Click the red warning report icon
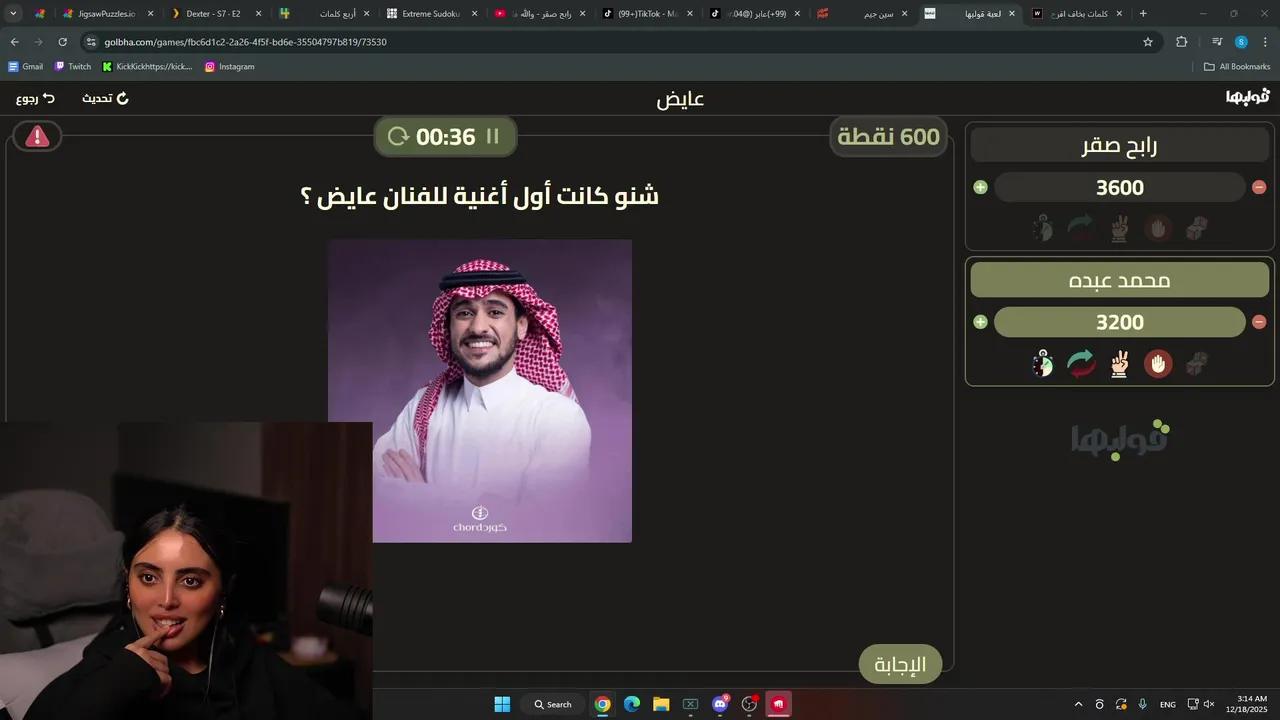The height and width of the screenshot is (720, 1280). pos(37,137)
